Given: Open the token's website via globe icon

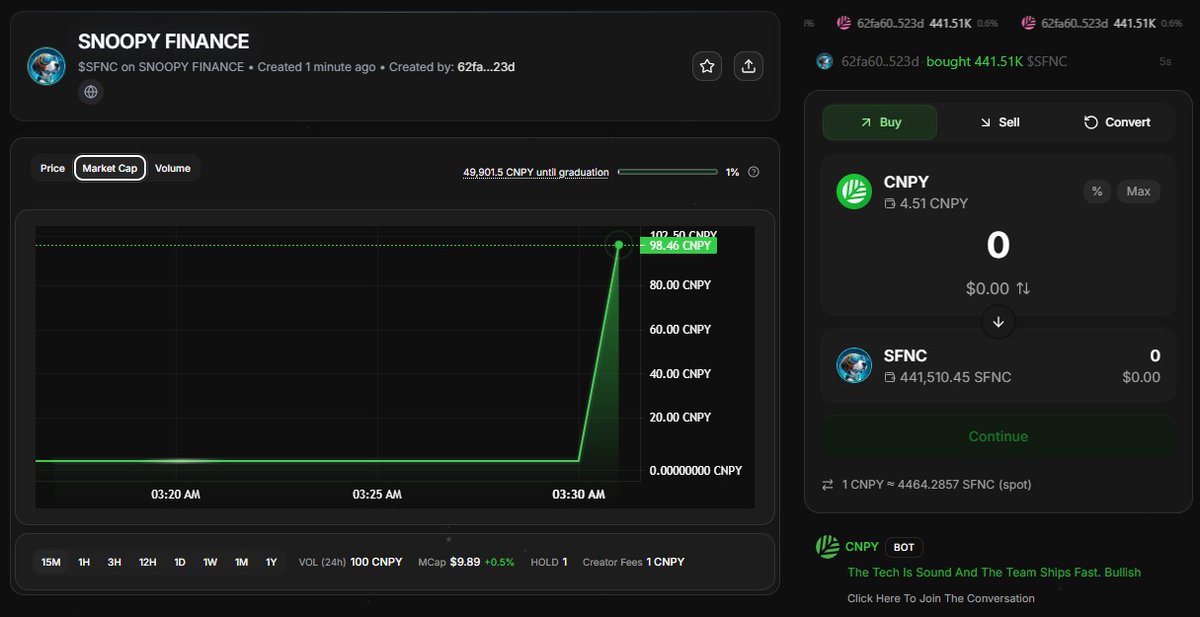Looking at the screenshot, I should [x=90, y=91].
